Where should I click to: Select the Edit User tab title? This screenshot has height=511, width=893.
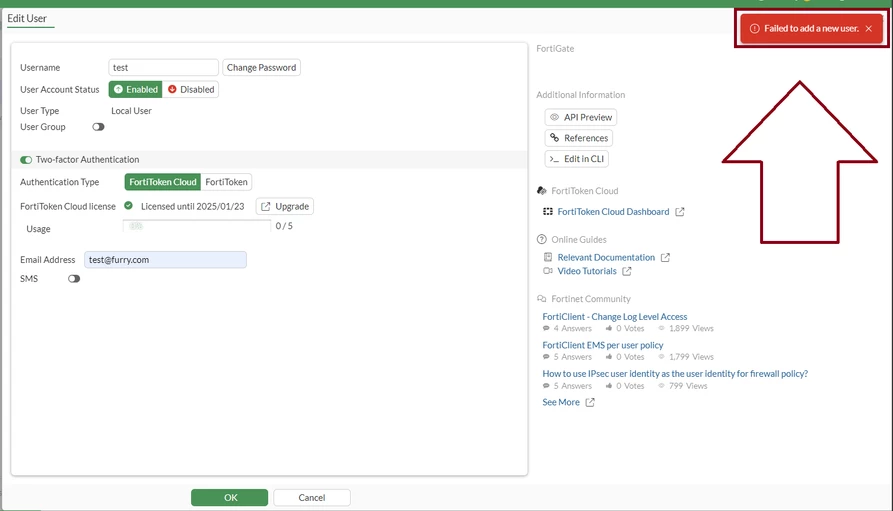pos(27,18)
